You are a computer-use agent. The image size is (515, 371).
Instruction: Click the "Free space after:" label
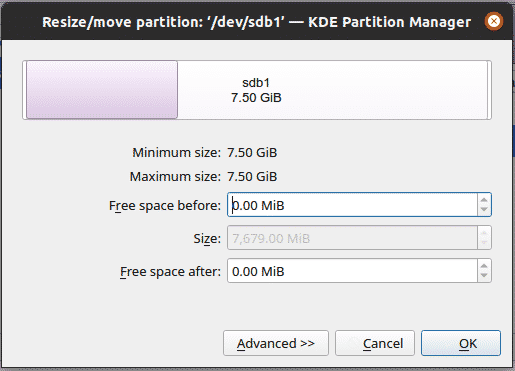pyautogui.click(x=170, y=271)
